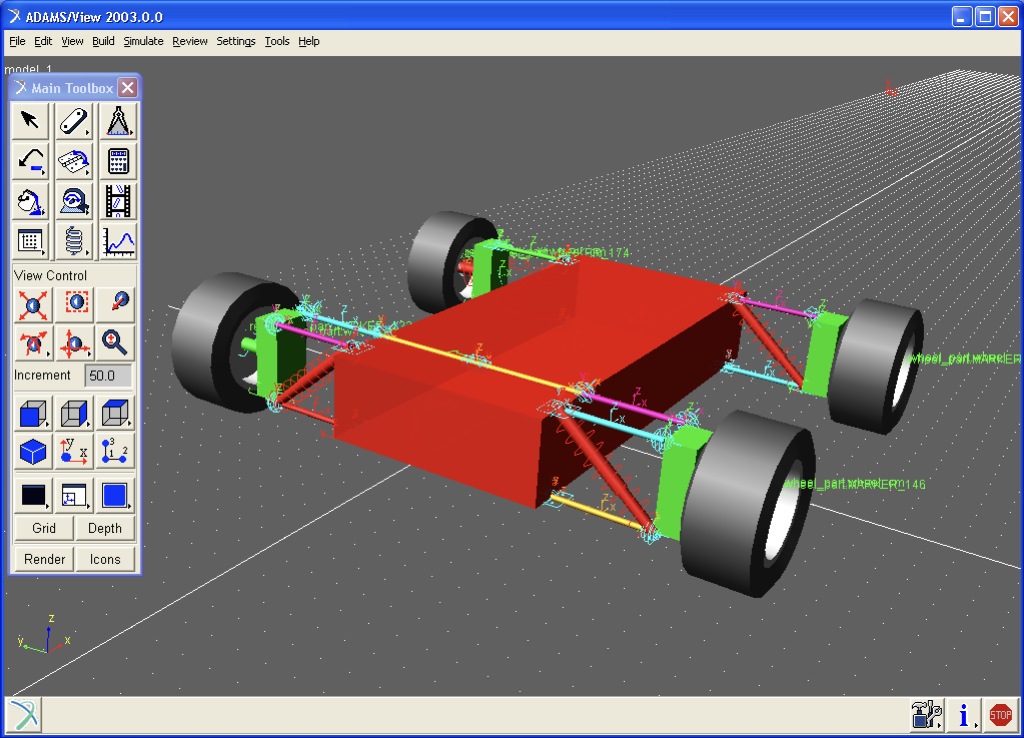Expand the Undo tool stack

[x=30, y=161]
